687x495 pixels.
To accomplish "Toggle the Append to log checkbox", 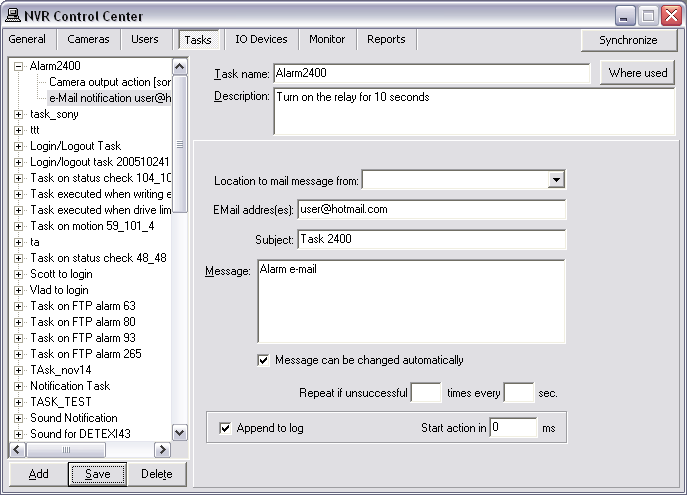I will click(225, 428).
